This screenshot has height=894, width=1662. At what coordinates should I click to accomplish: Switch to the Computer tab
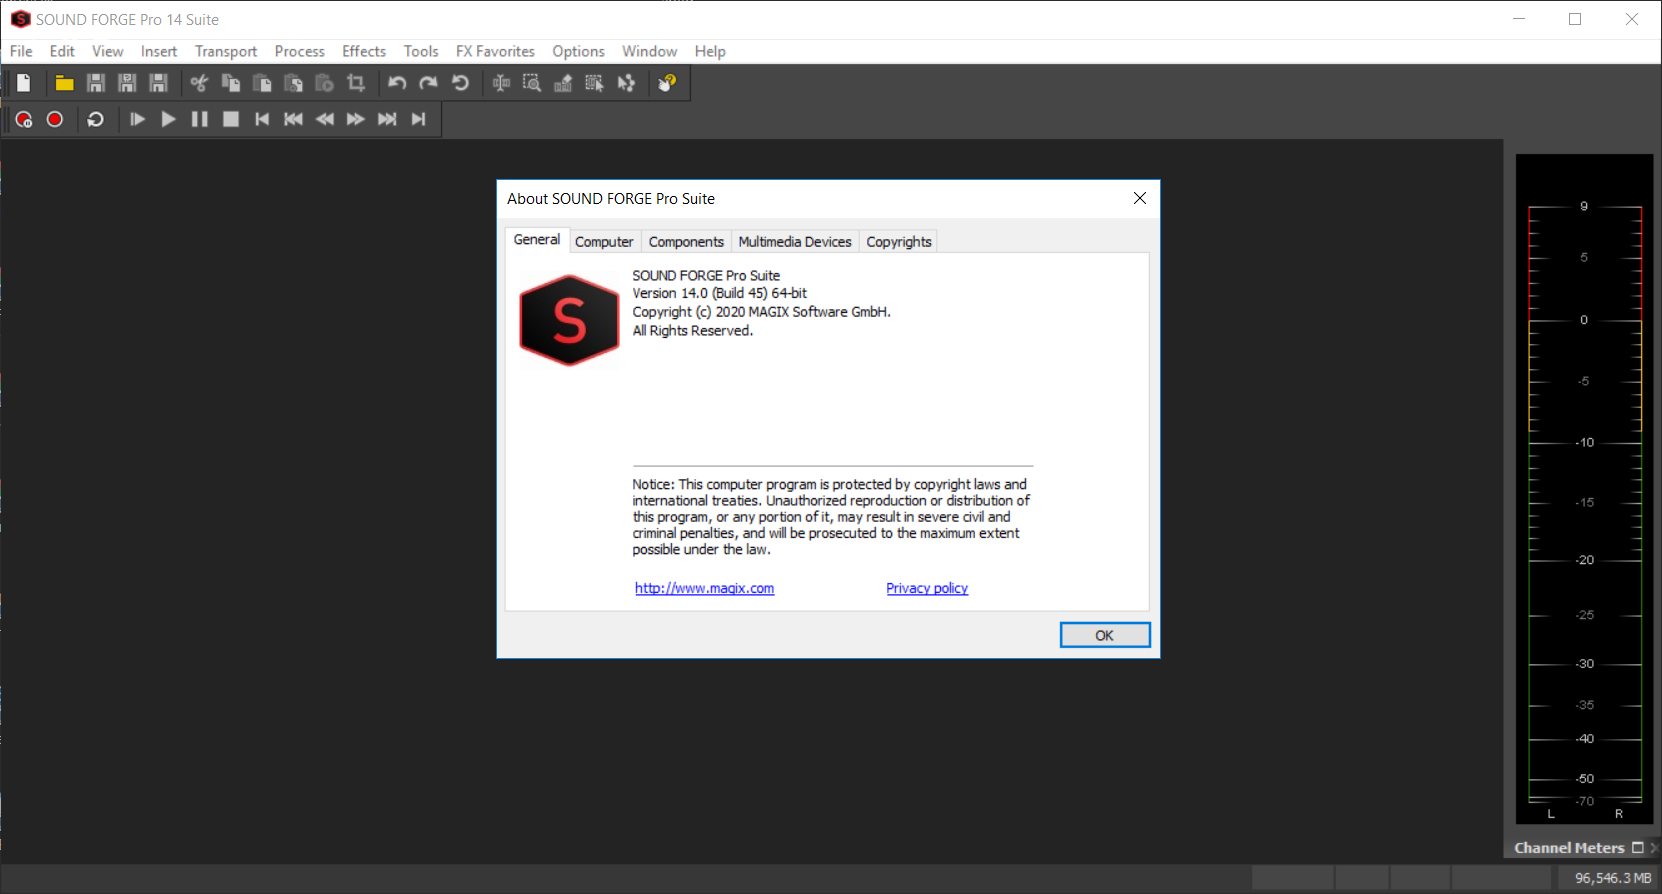[x=604, y=242]
